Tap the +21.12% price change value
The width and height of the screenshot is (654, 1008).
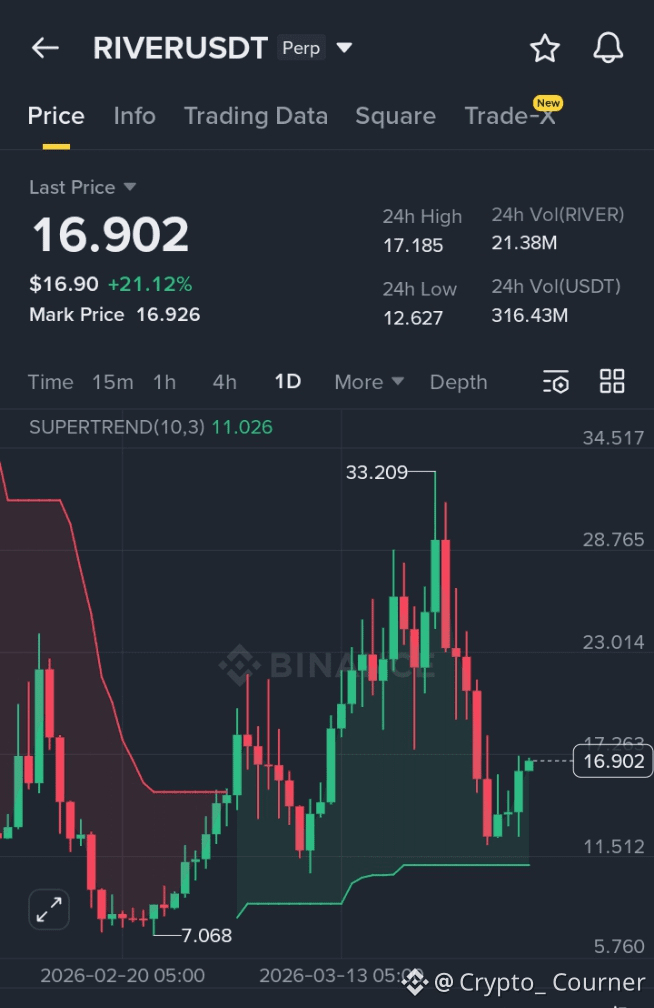[x=150, y=284]
